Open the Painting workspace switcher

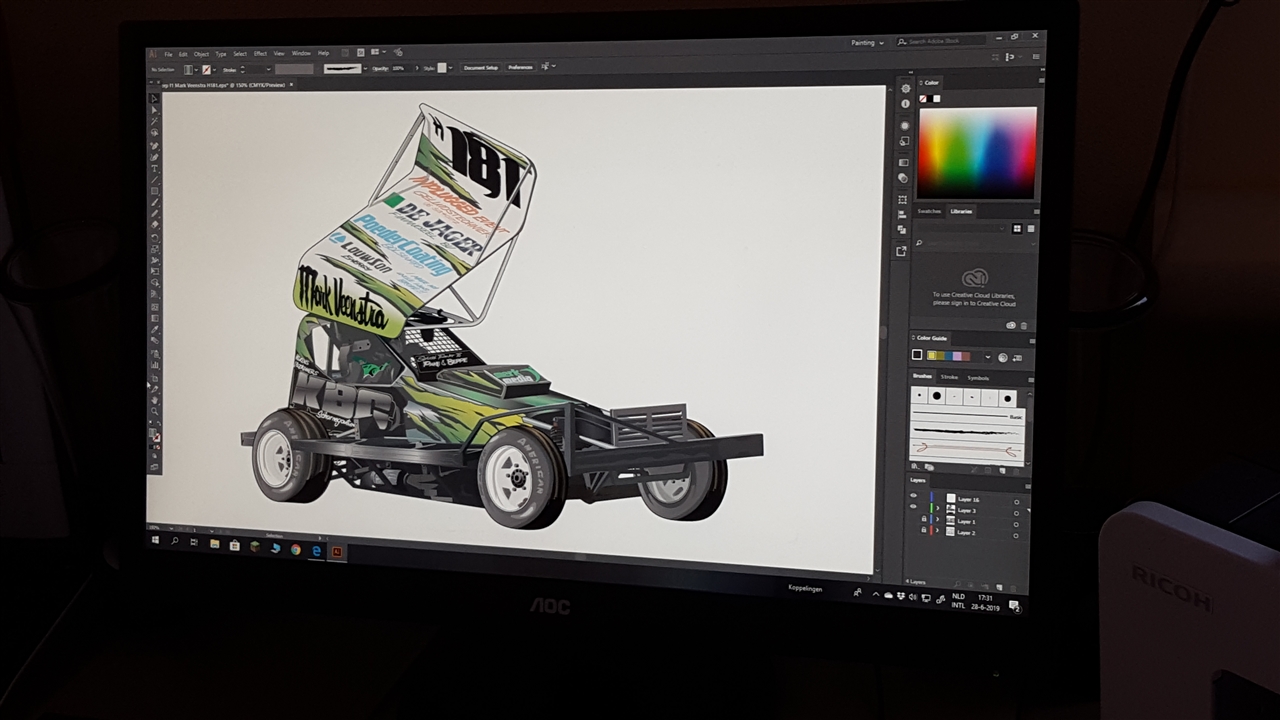(x=867, y=43)
